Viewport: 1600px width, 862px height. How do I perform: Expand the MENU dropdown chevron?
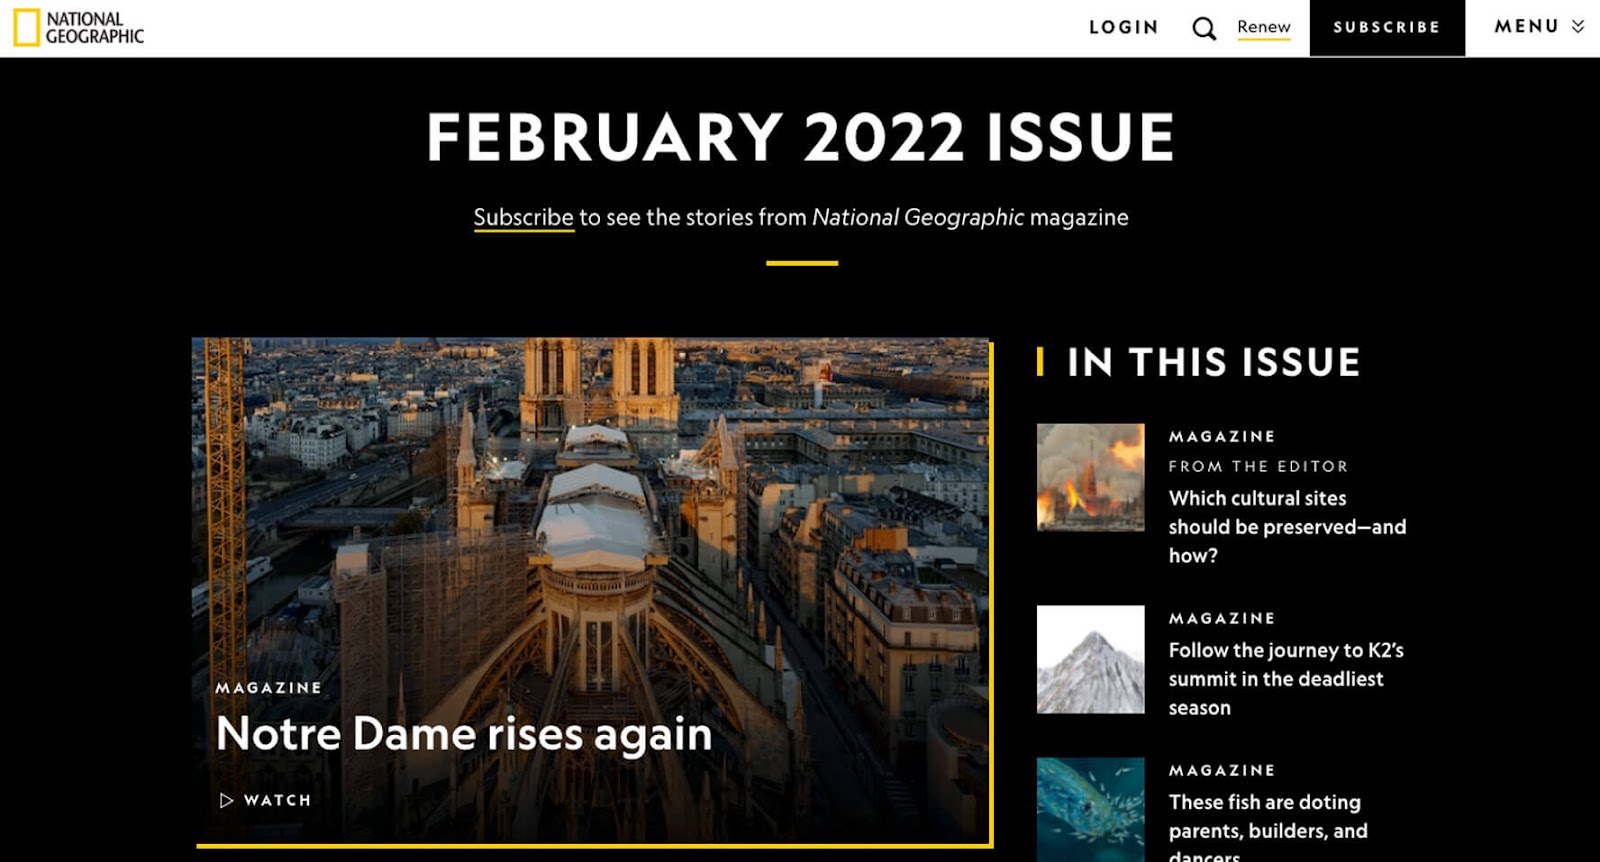1578,27
